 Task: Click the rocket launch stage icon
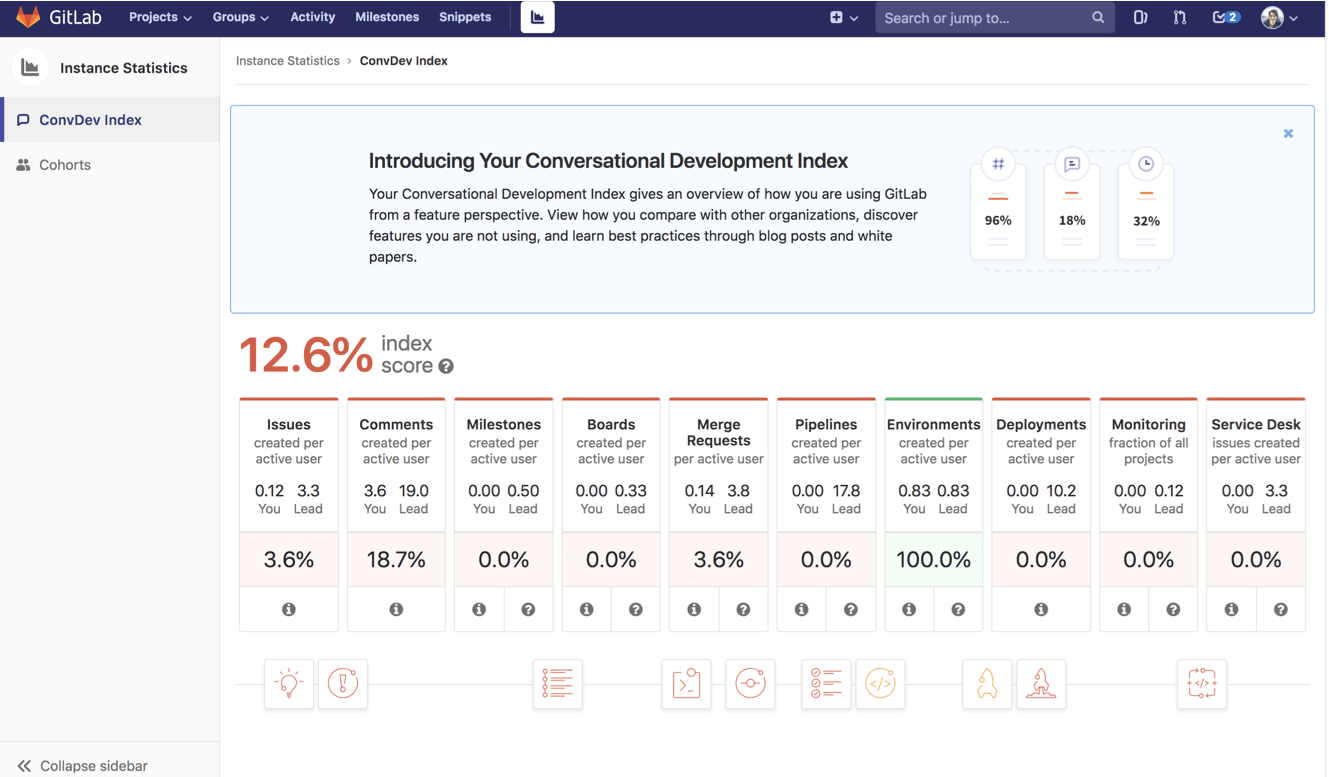[x=987, y=684]
